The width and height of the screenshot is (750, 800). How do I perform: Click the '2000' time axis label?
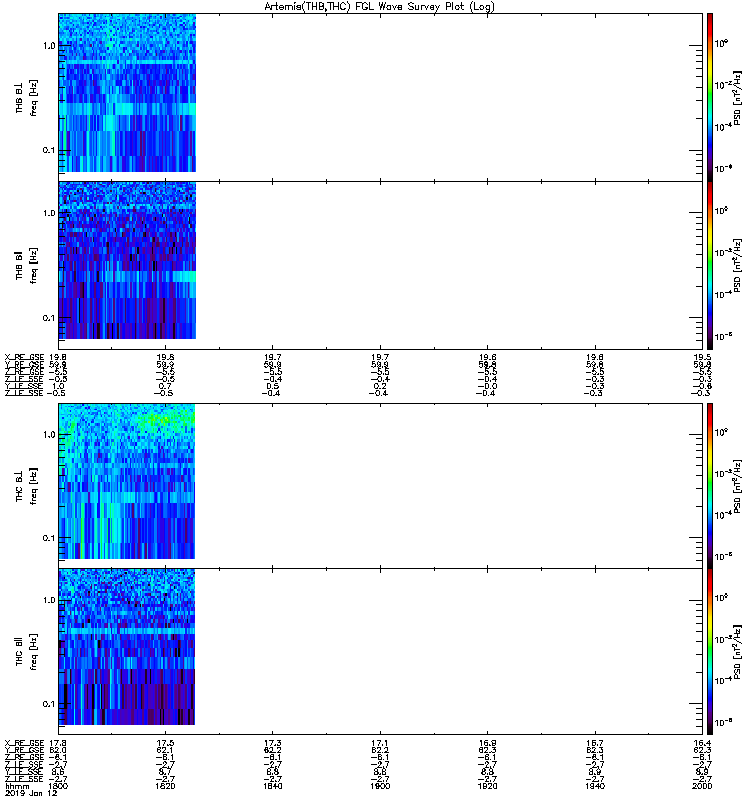tap(703, 786)
